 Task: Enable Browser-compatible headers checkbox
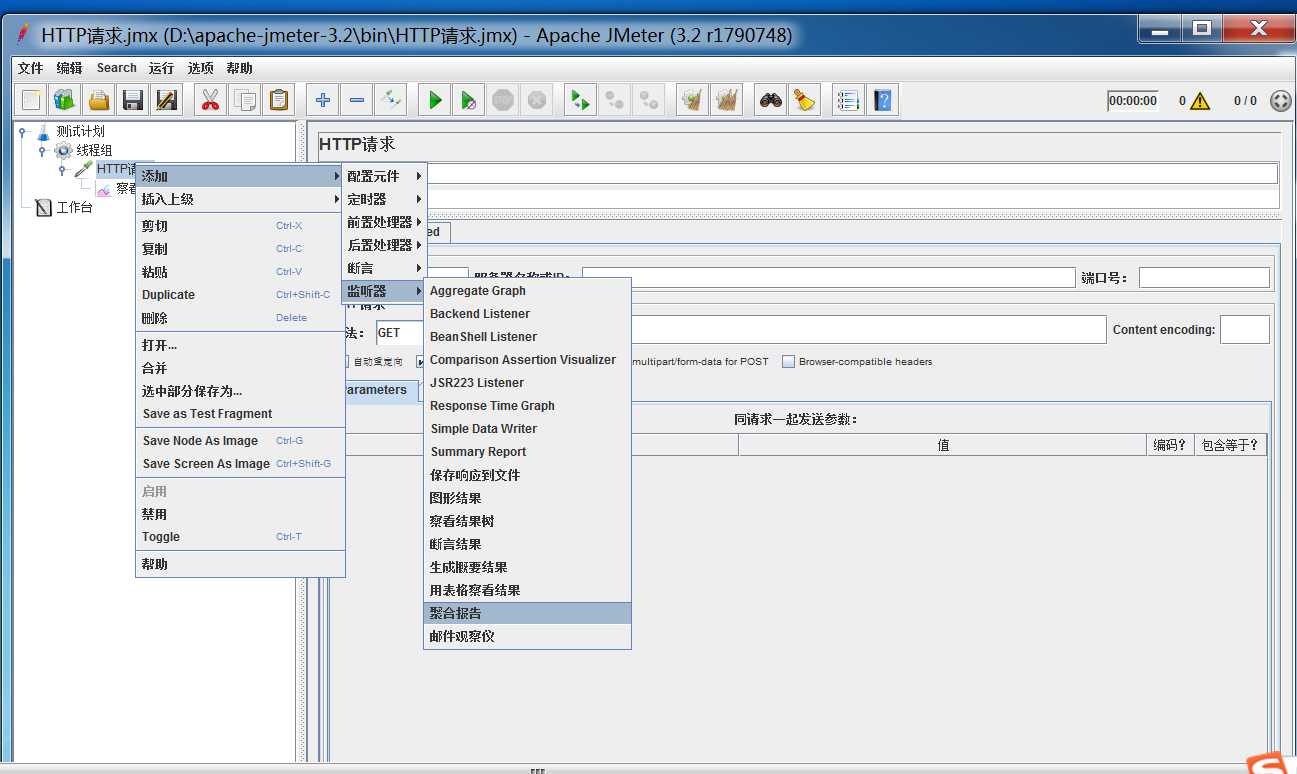(788, 362)
